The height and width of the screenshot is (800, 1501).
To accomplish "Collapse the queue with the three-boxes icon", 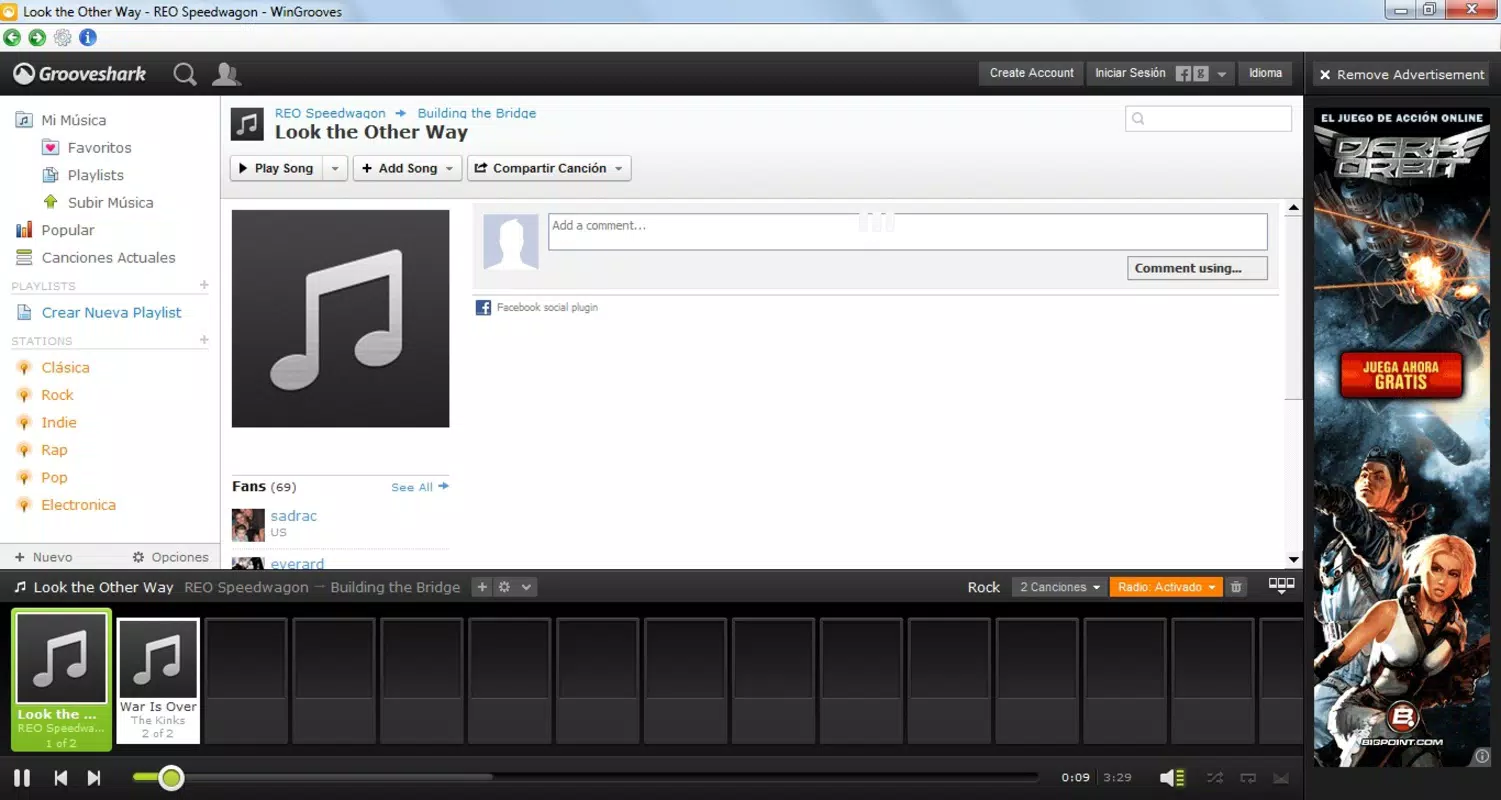I will (x=1281, y=586).
